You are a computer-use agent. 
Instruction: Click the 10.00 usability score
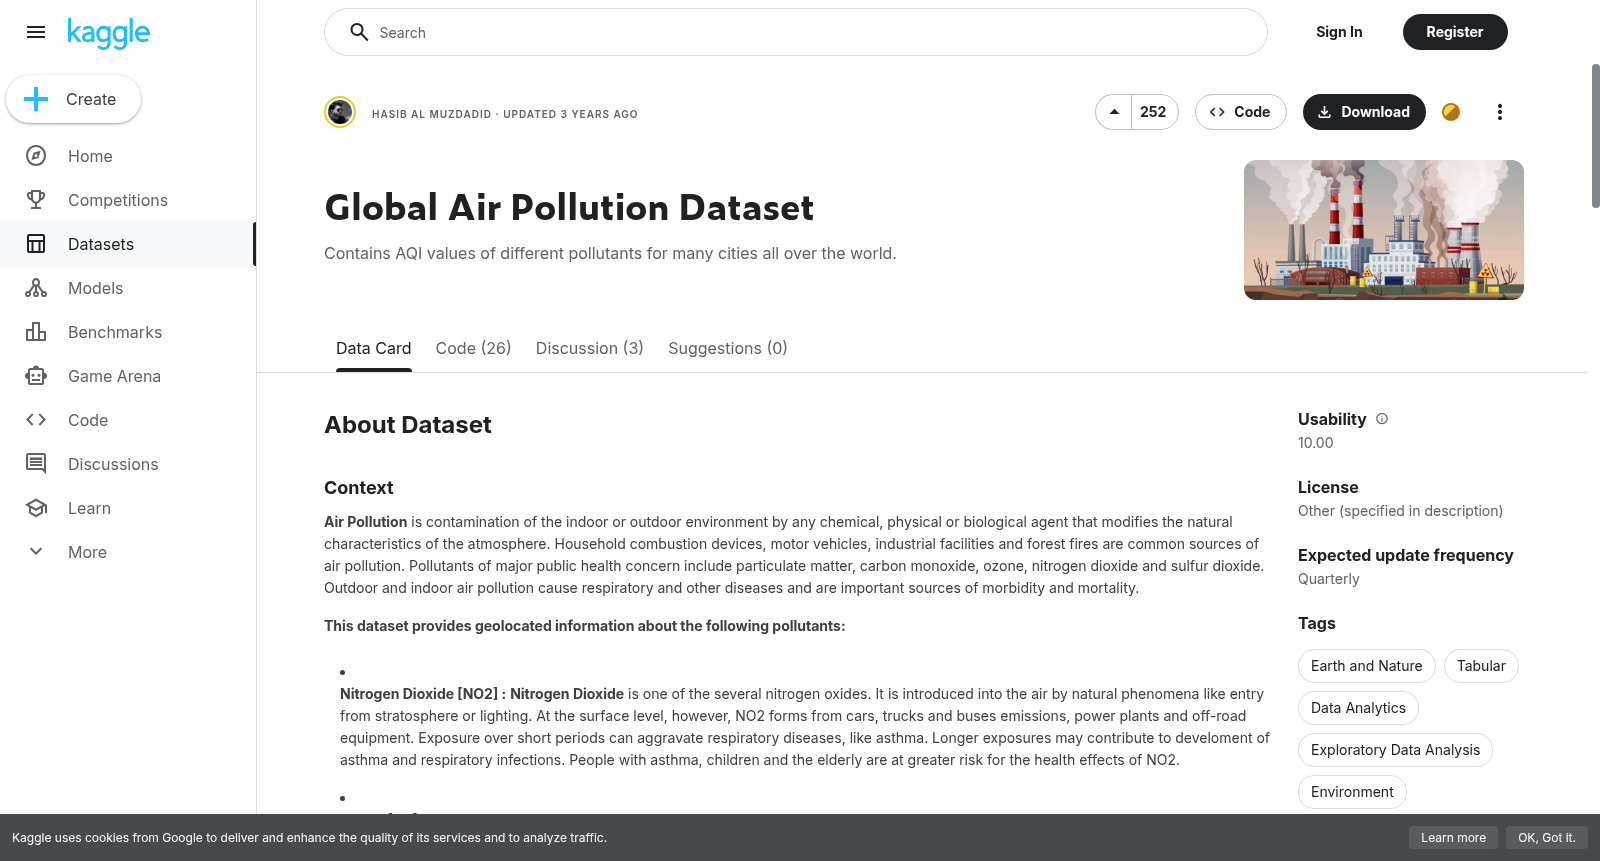(x=1315, y=443)
